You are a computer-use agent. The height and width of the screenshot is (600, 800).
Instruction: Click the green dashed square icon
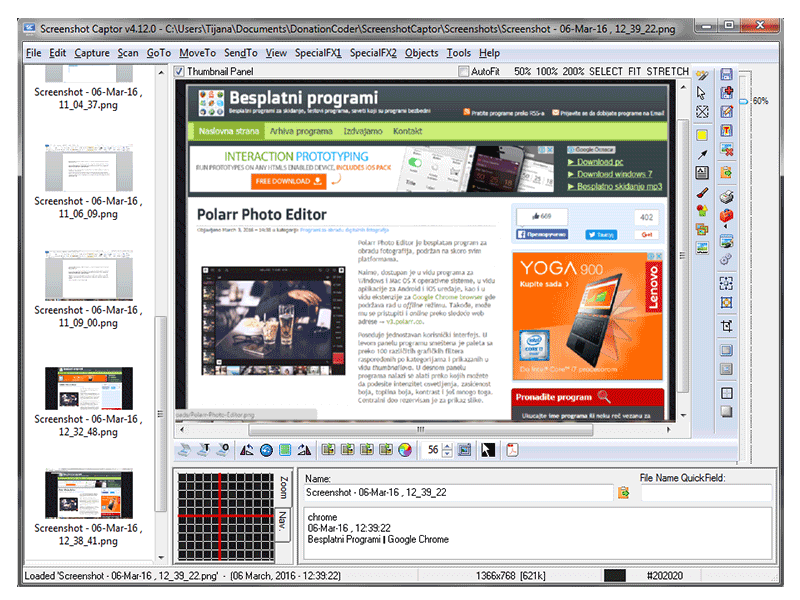point(285,449)
